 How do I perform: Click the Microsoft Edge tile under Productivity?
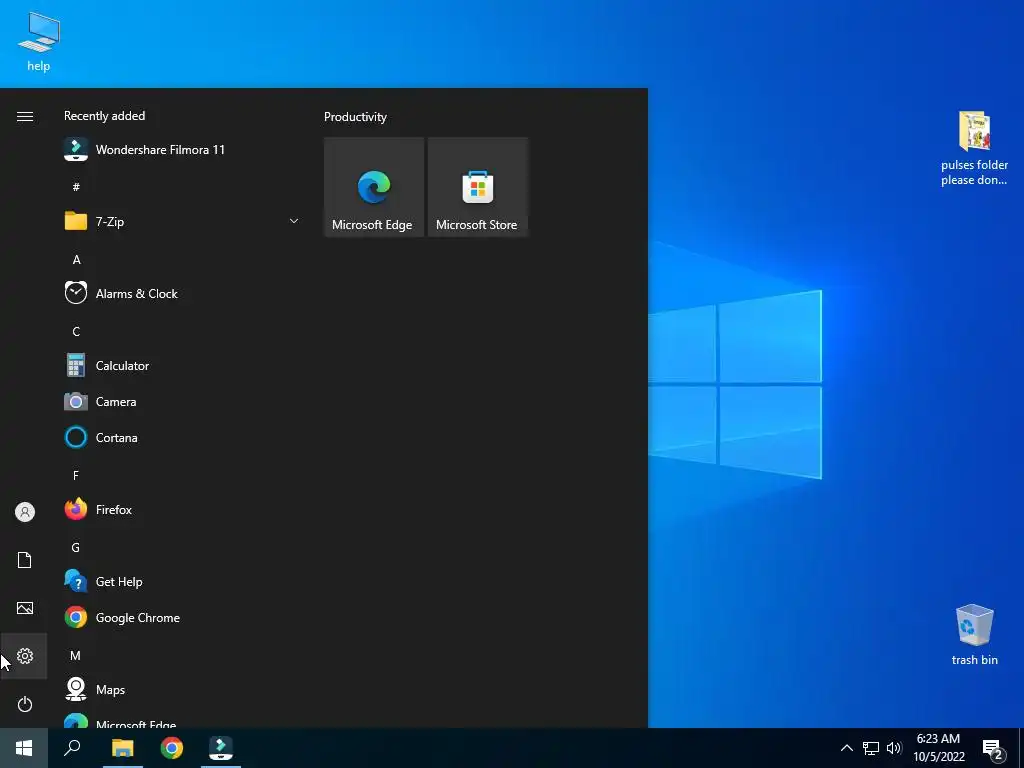click(374, 187)
